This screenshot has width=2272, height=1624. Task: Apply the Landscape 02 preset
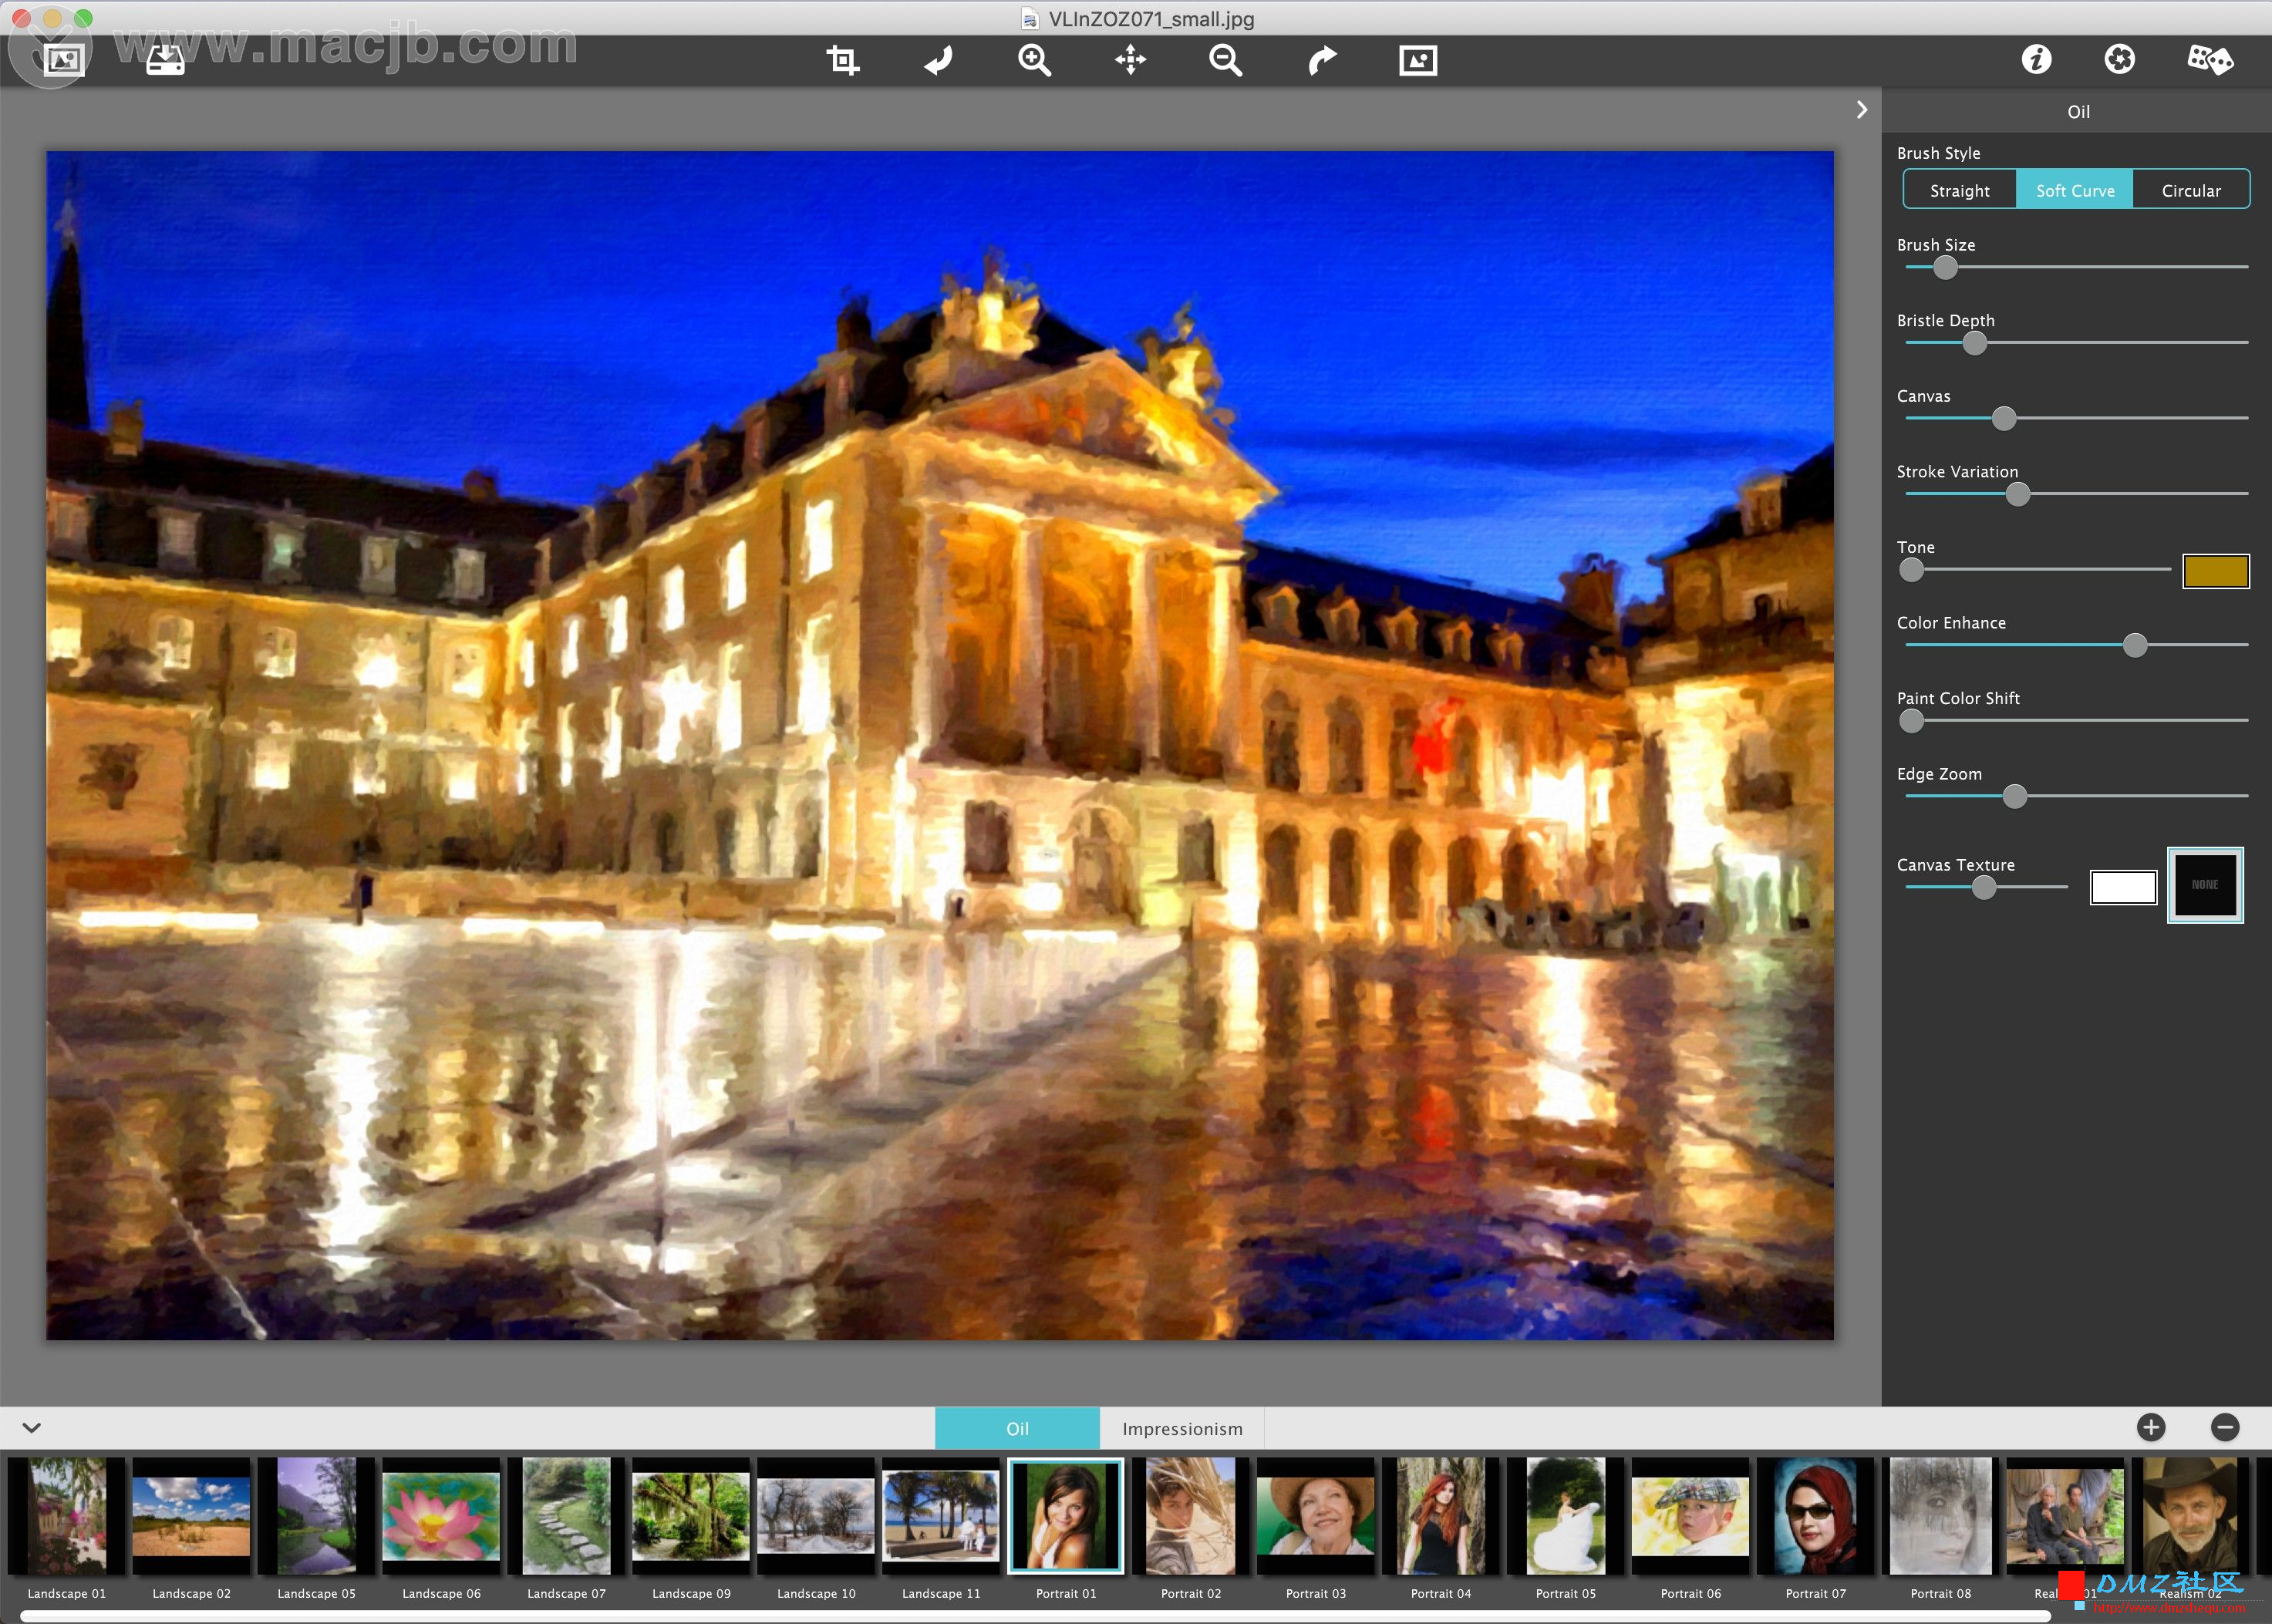coord(191,1516)
